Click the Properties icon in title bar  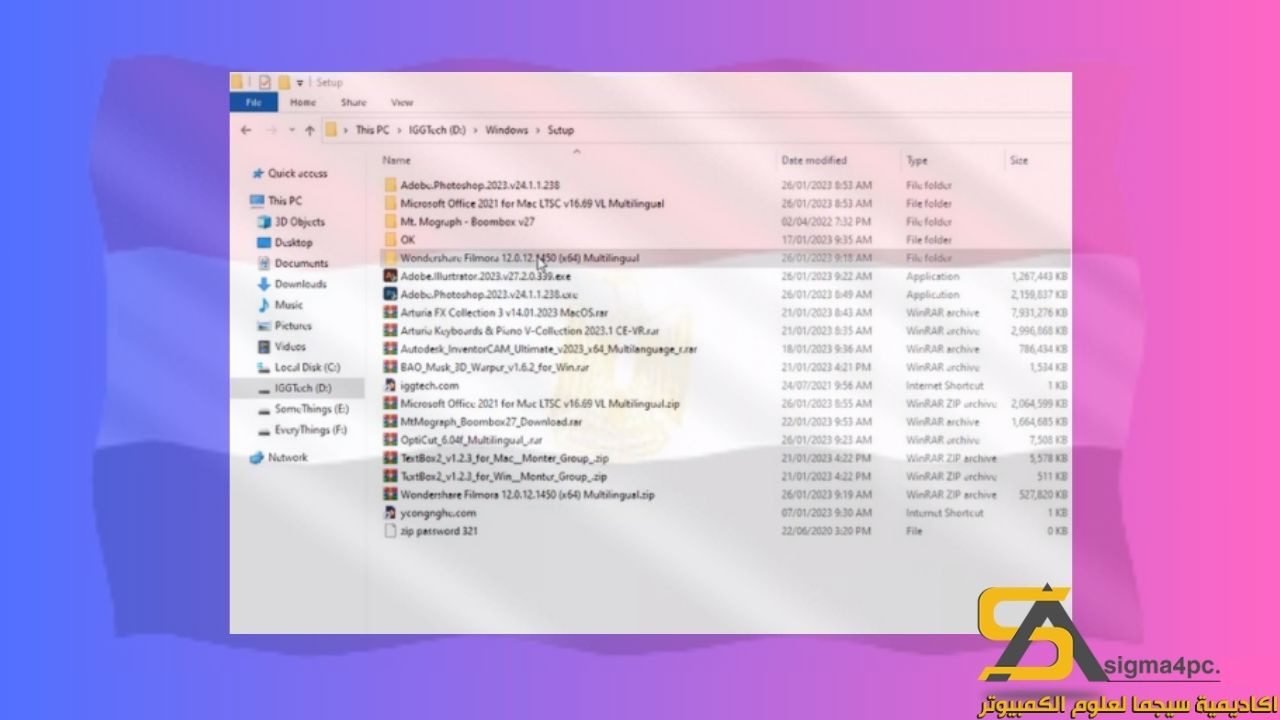point(265,82)
